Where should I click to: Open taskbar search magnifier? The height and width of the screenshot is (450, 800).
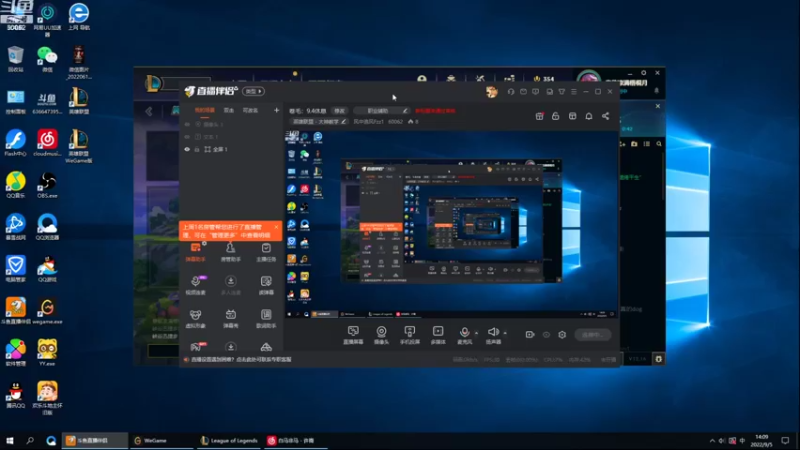coord(30,440)
